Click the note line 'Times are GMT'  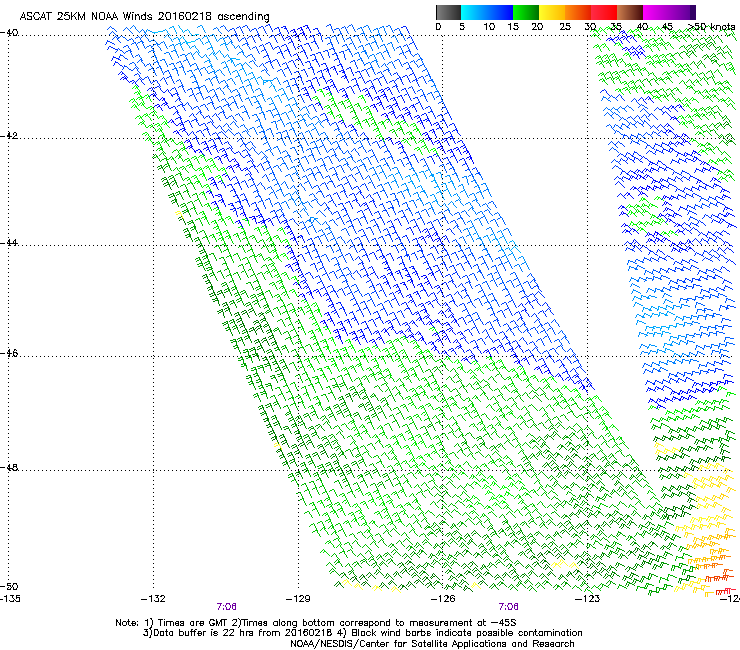[193, 623]
